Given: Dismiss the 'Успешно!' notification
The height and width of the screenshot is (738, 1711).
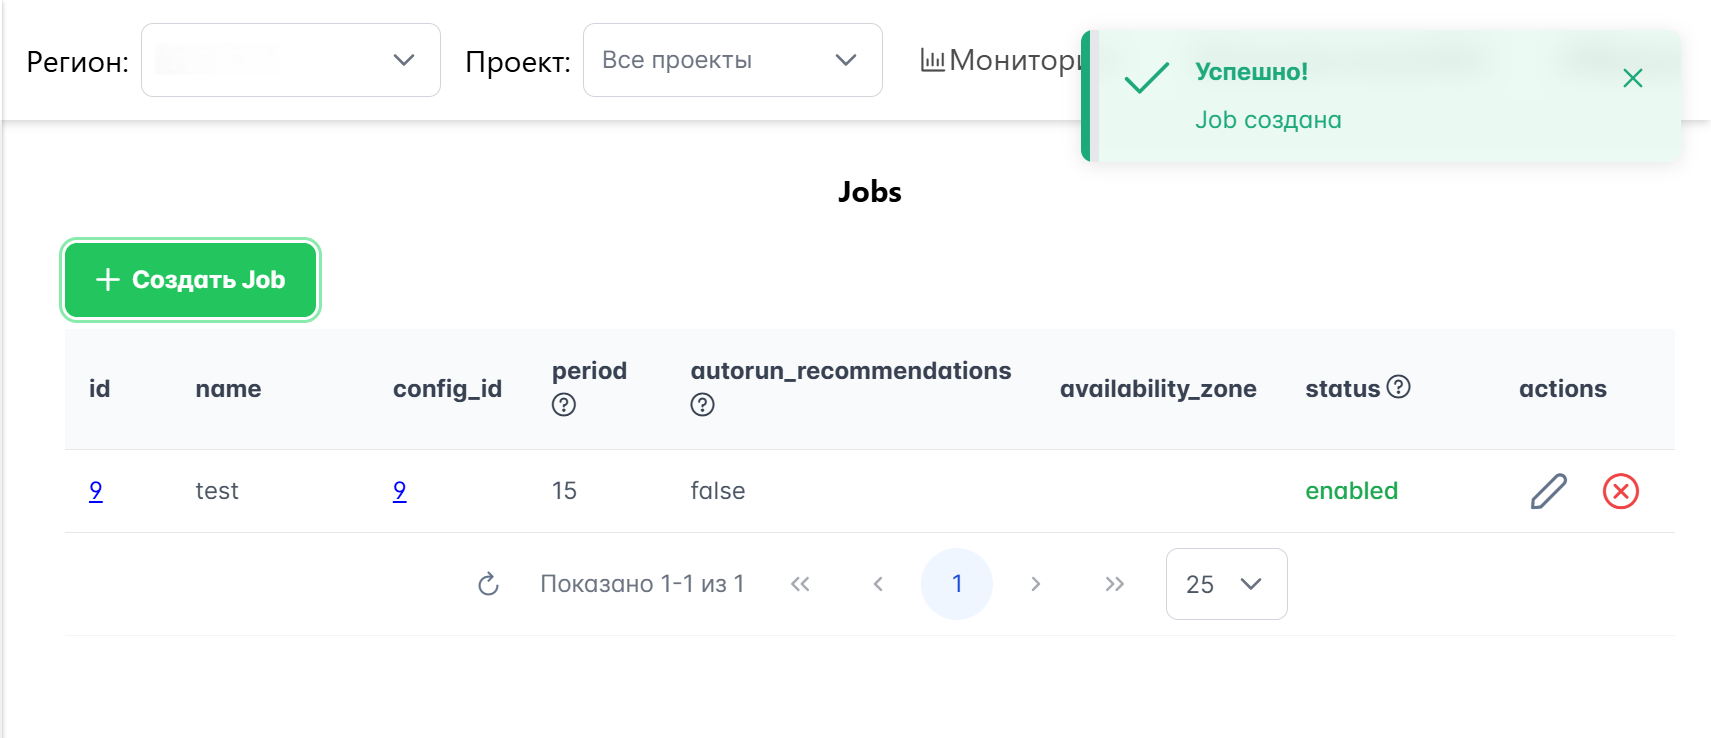Looking at the screenshot, I should click(1632, 78).
